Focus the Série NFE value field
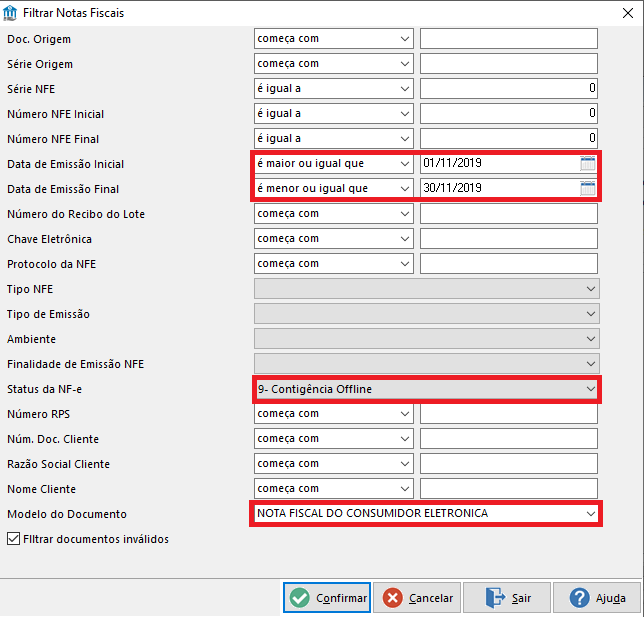Viewport: 644px width, 617px height. click(x=508, y=89)
